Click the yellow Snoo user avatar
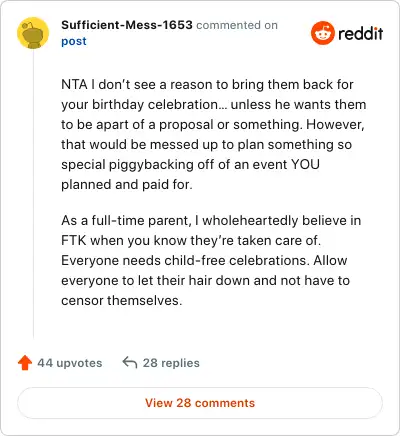Image resolution: width=400 pixels, height=436 pixels. pos(33,33)
